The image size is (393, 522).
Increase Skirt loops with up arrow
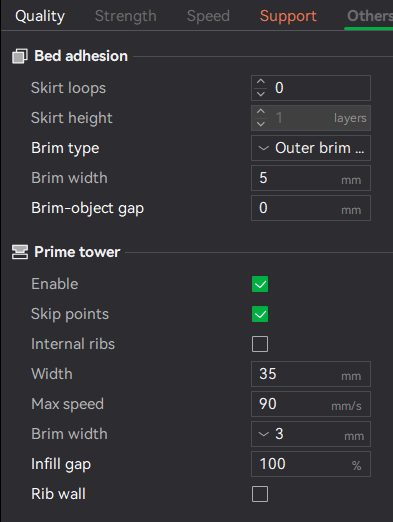261,81
